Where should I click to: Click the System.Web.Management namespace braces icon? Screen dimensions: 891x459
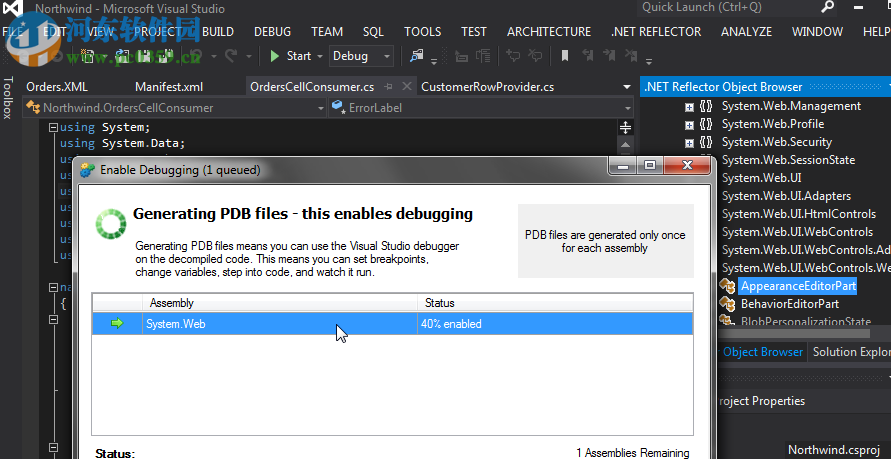point(706,106)
